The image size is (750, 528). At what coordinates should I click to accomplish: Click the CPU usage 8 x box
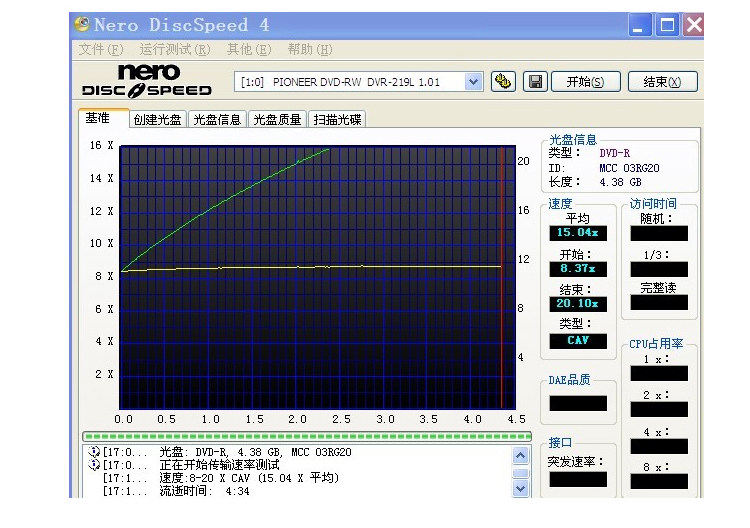pos(659,481)
